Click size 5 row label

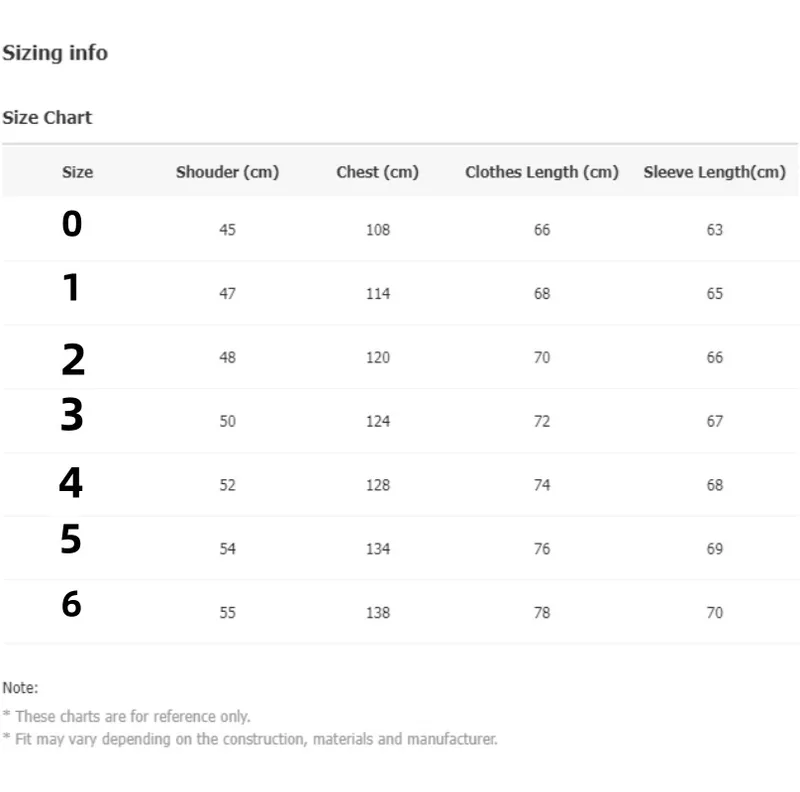point(71,539)
